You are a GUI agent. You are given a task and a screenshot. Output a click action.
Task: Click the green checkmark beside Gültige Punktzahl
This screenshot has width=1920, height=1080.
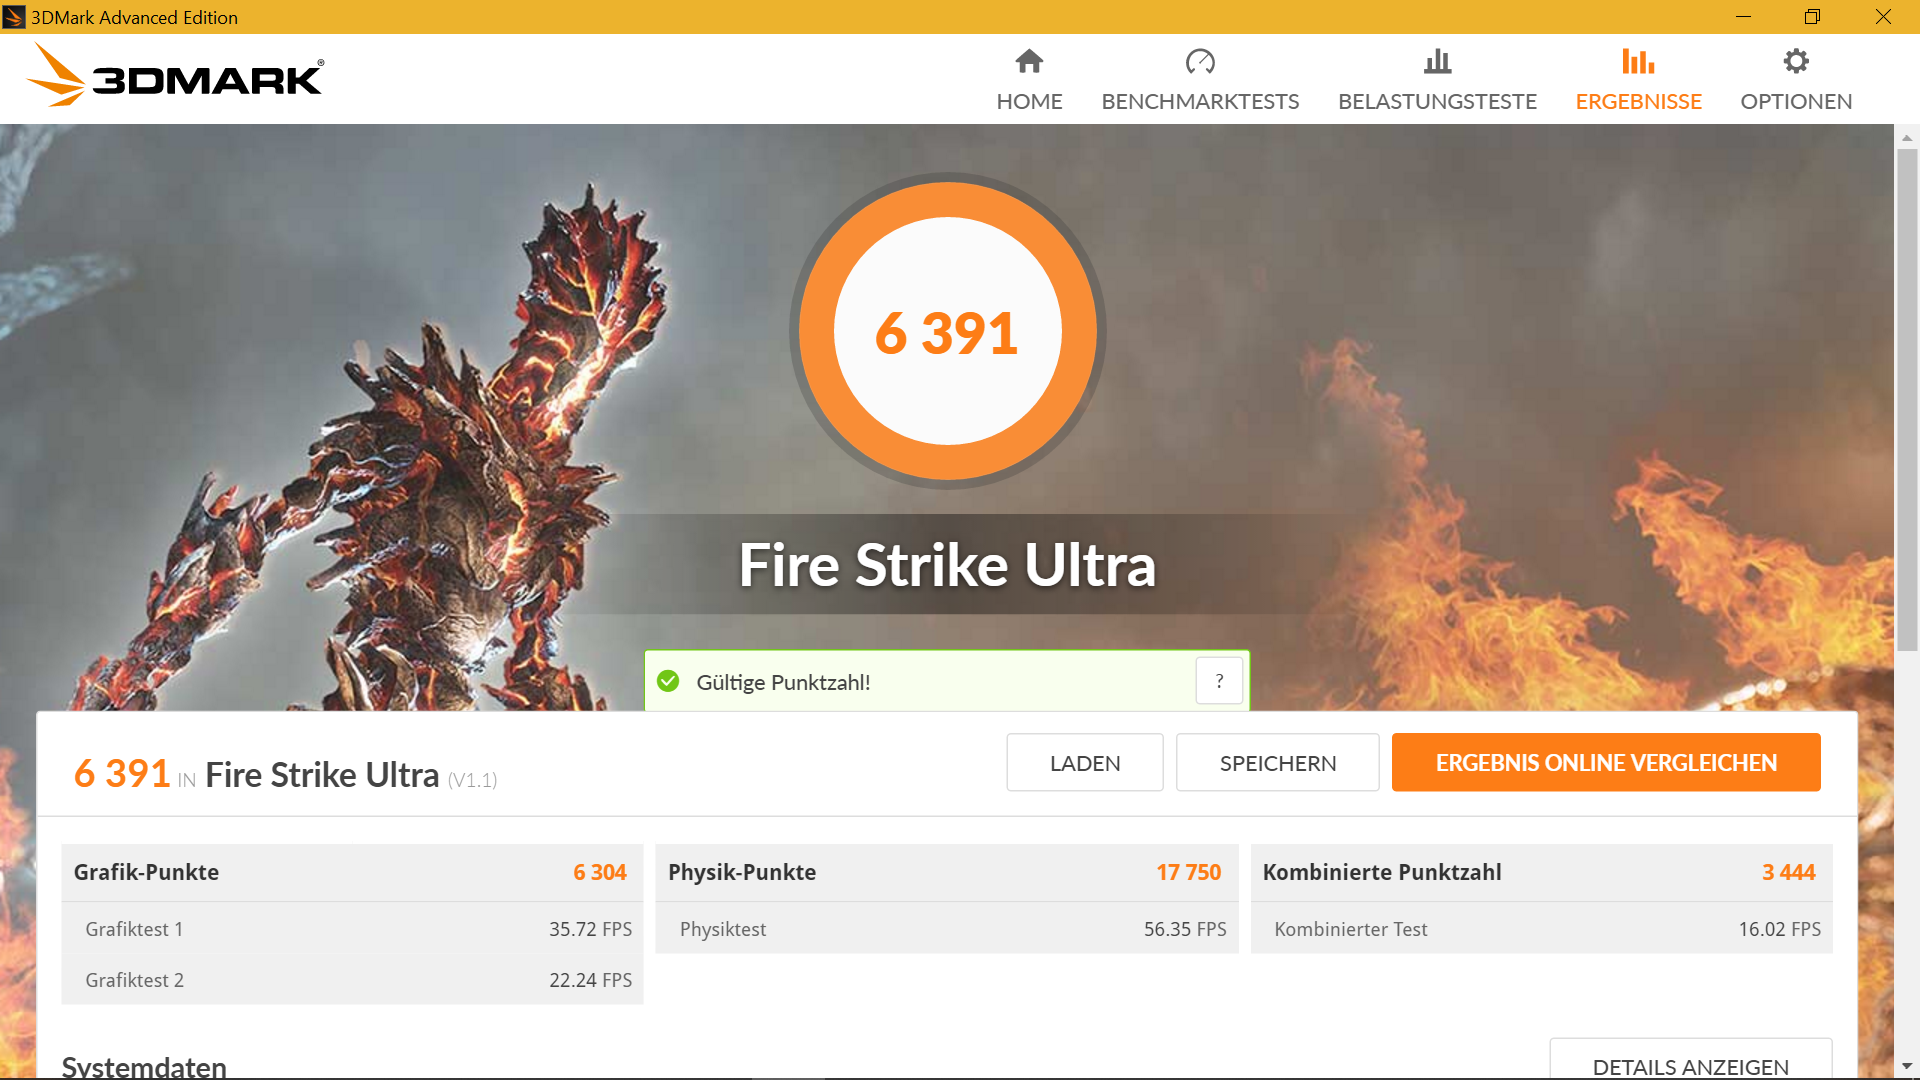coord(666,681)
